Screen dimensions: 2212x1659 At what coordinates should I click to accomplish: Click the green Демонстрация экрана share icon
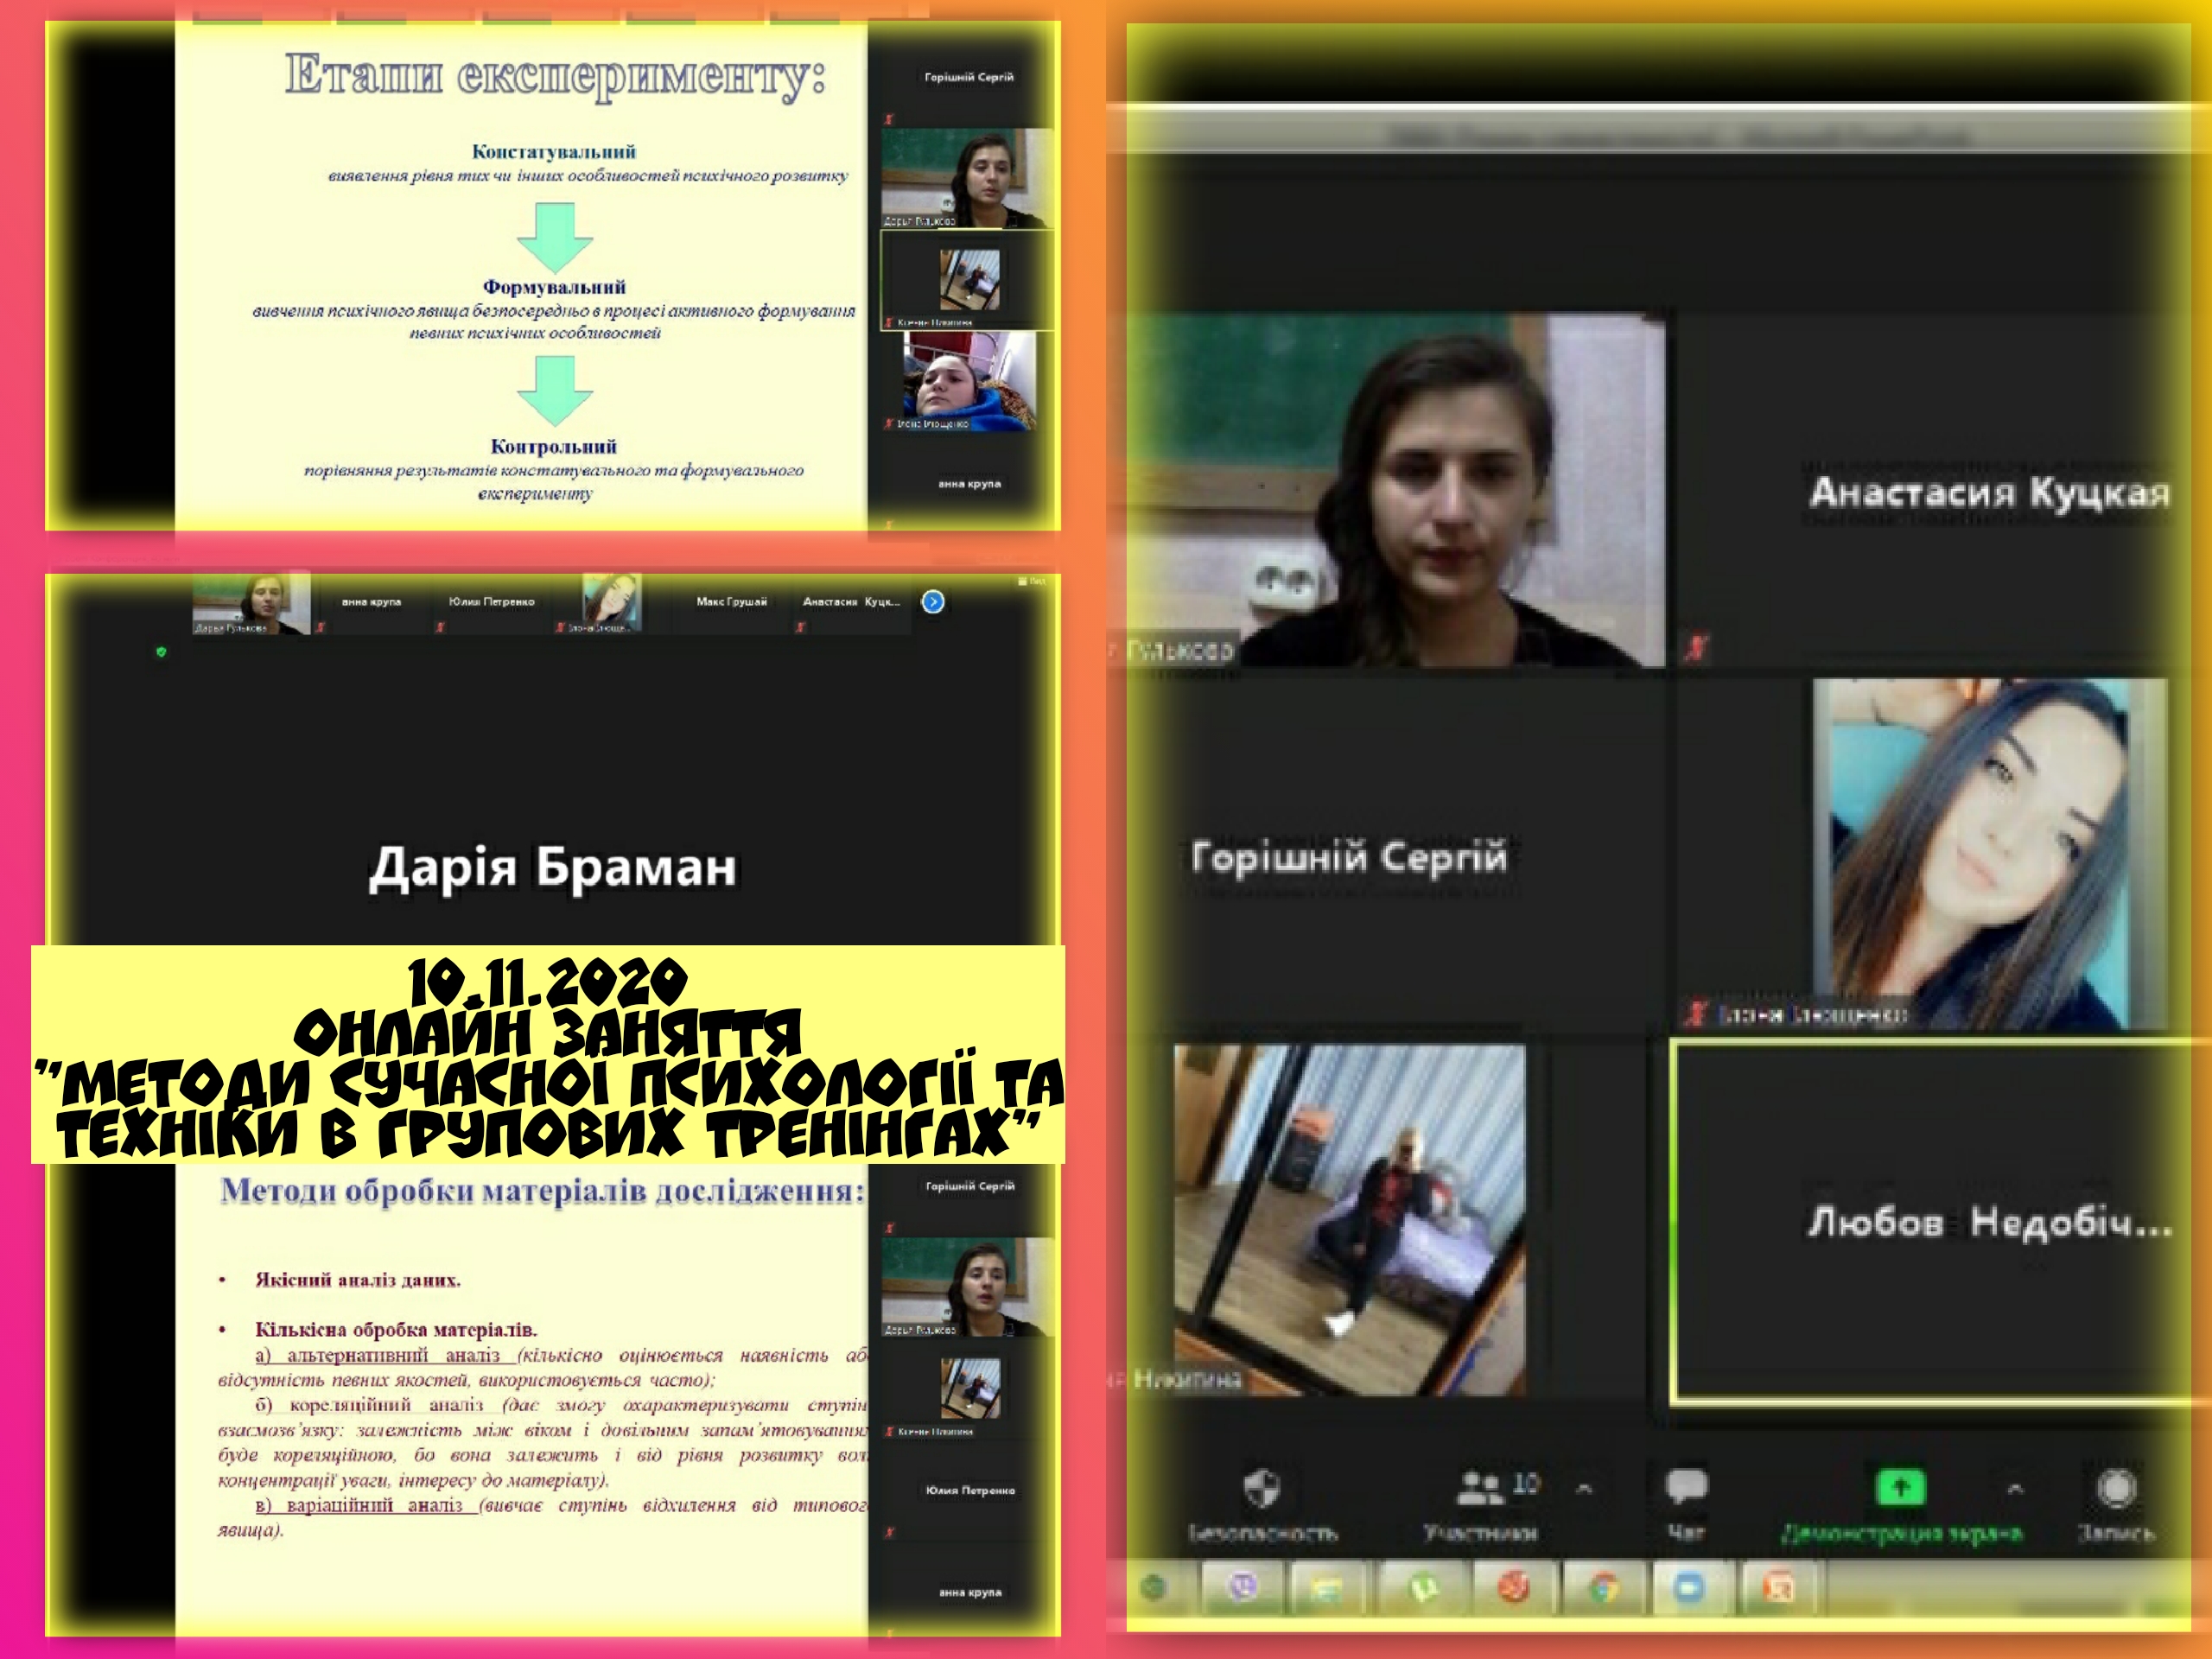coord(1900,1487)
